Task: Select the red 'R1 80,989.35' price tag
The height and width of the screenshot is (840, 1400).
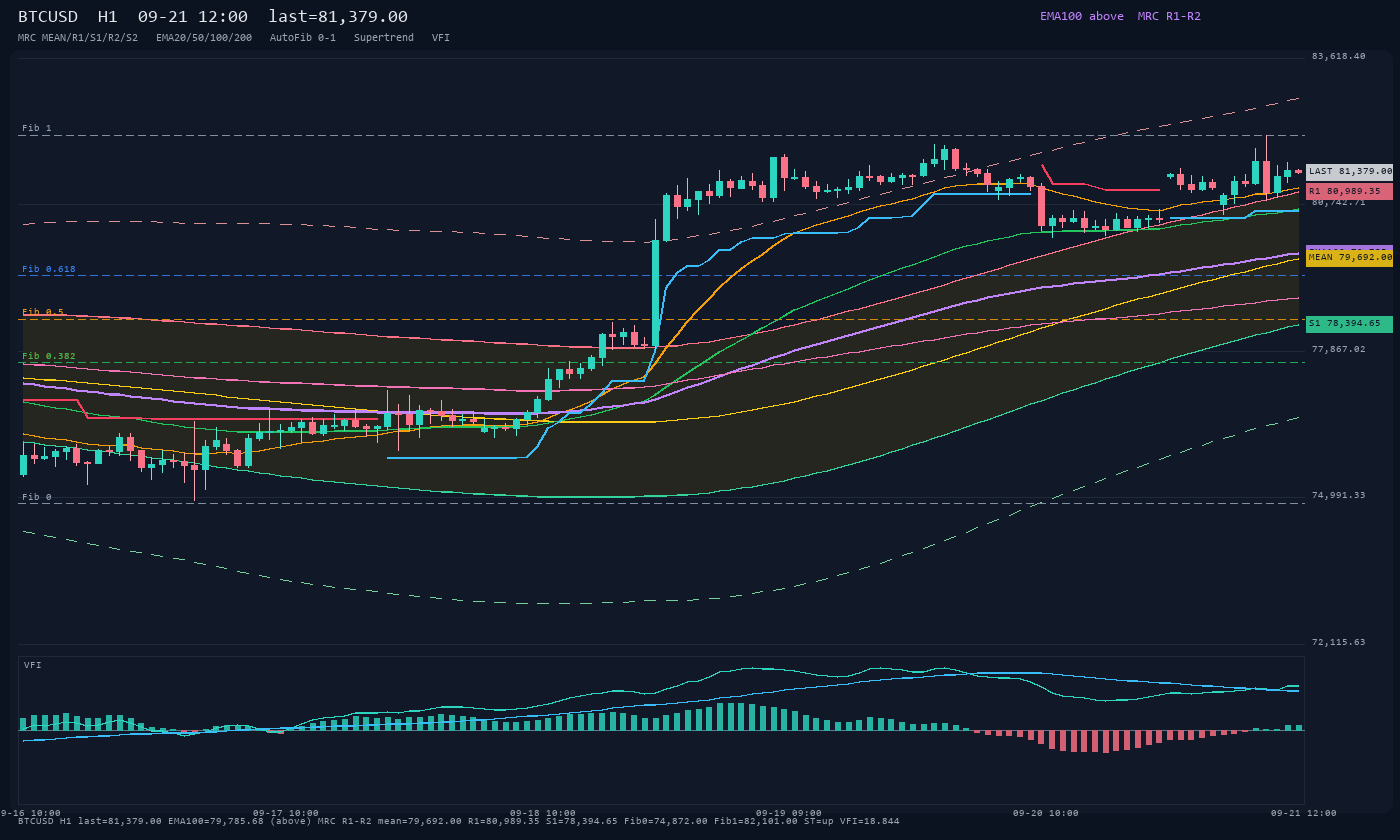Action: [x=1349, y=191]
